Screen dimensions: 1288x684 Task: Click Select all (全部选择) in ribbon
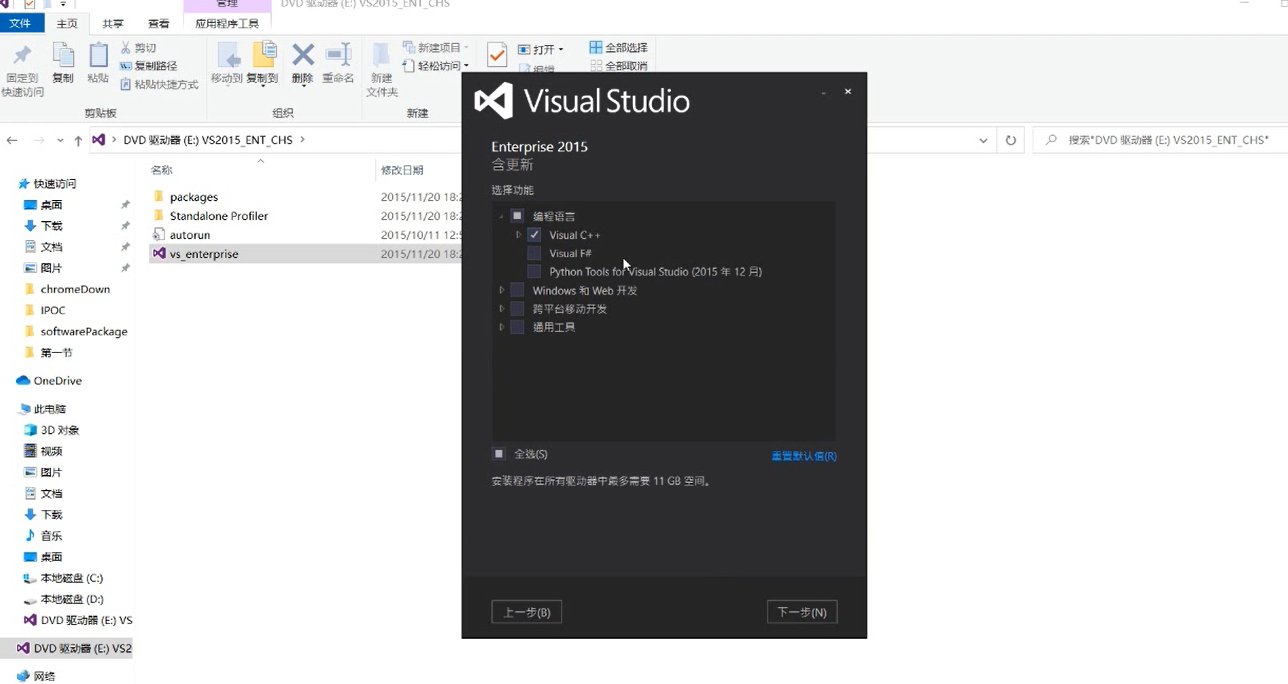point(618,48)
